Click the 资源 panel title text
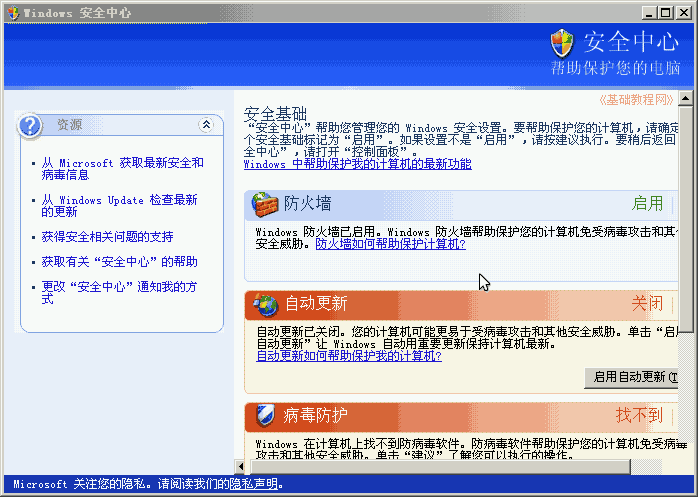This screenshot has height=497, width=698. click(69, 125)
